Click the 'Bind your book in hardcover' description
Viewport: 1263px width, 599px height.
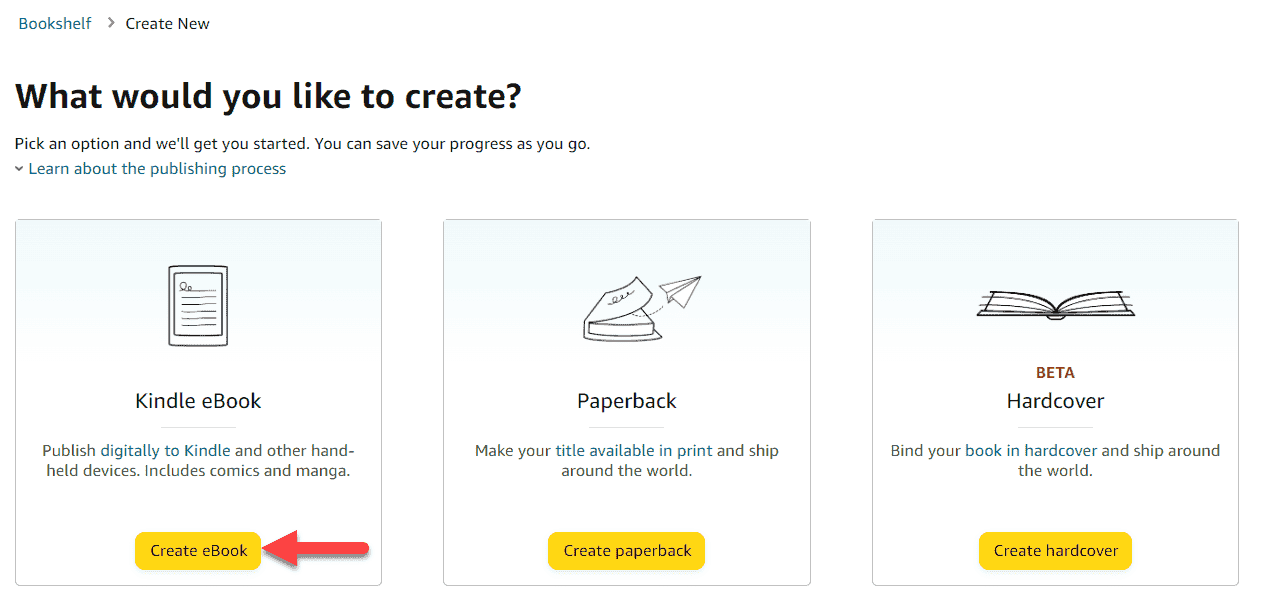pos(1055,460)
